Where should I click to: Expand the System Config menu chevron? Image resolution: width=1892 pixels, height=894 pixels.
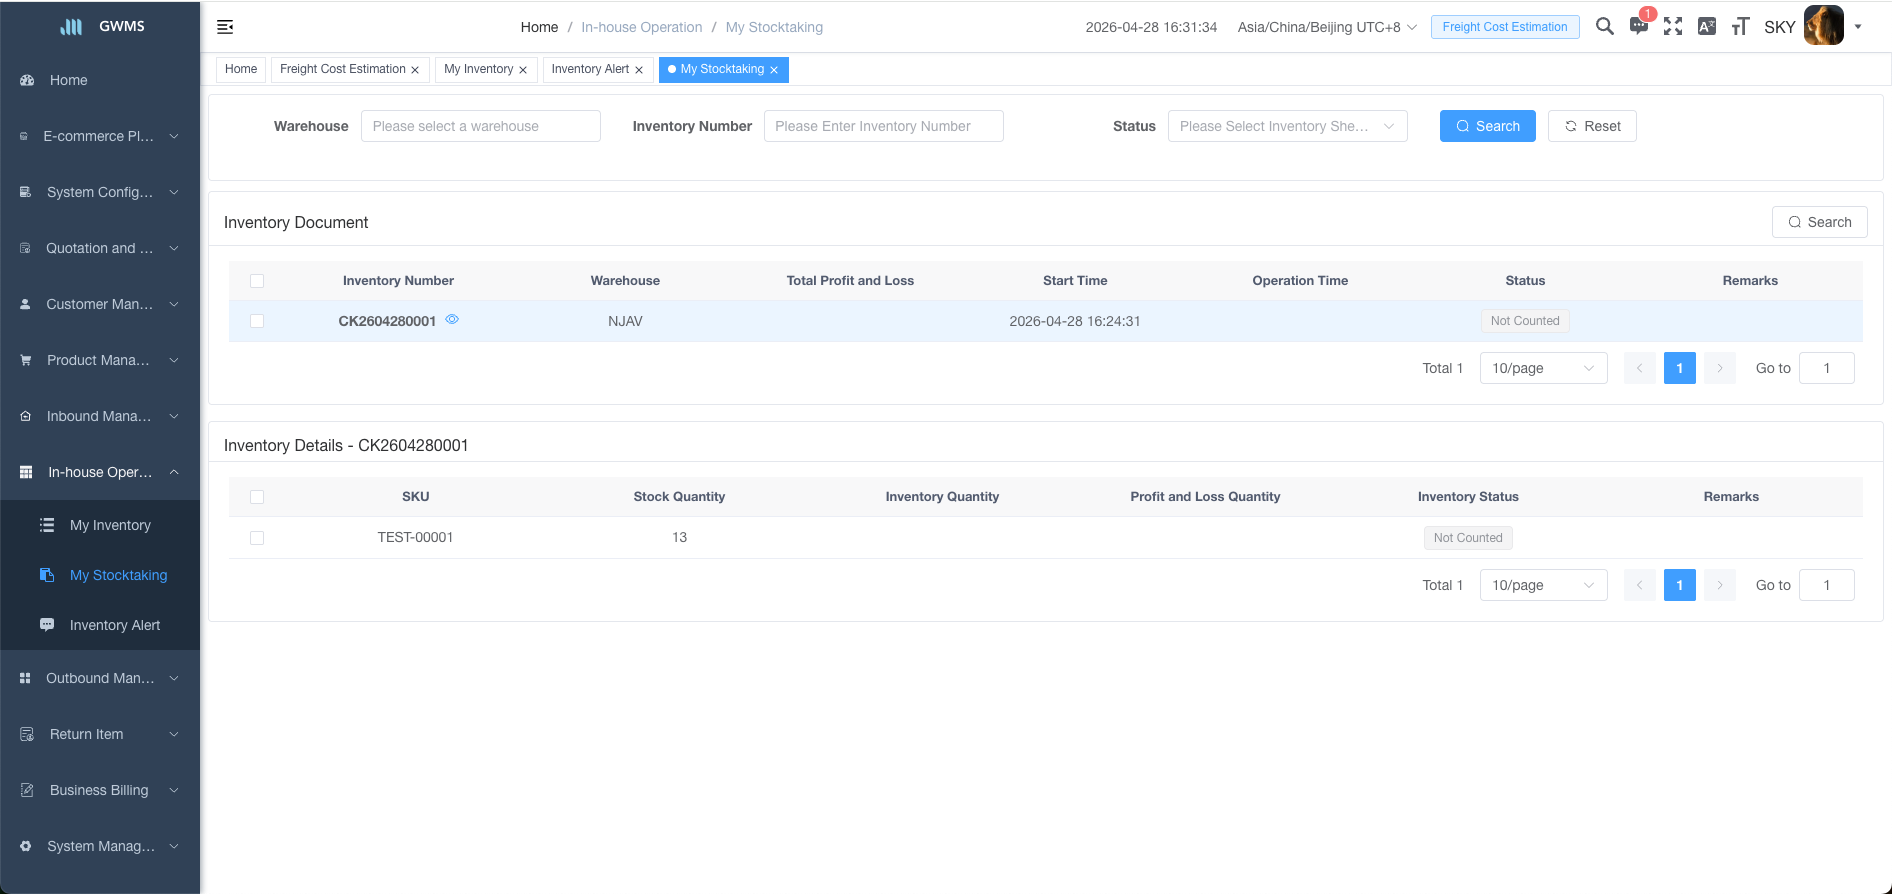pyautogui.click(x=174, y=192)
